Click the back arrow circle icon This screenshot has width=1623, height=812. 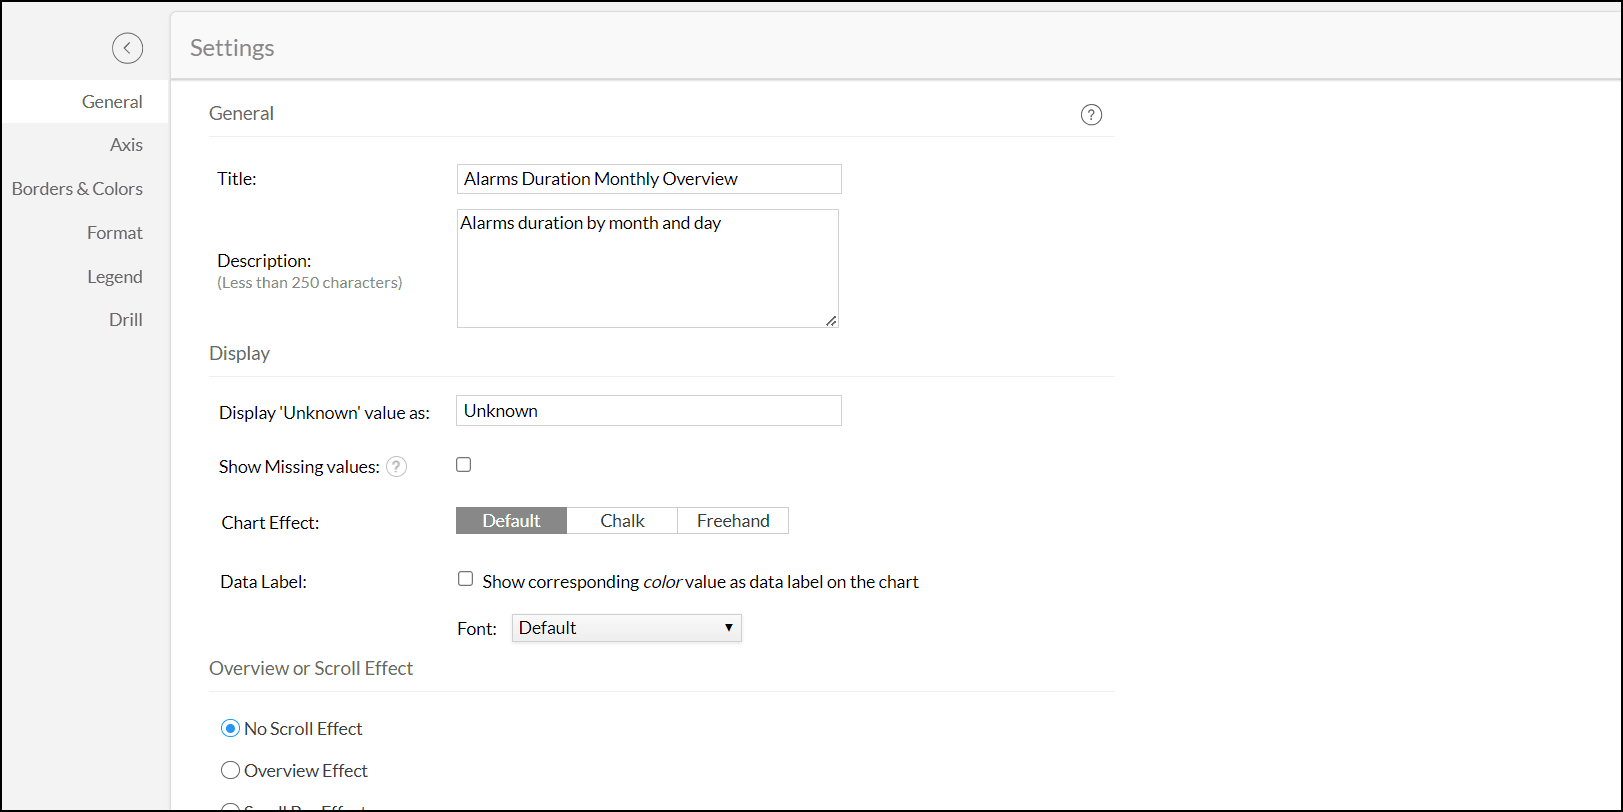[127, 48]
